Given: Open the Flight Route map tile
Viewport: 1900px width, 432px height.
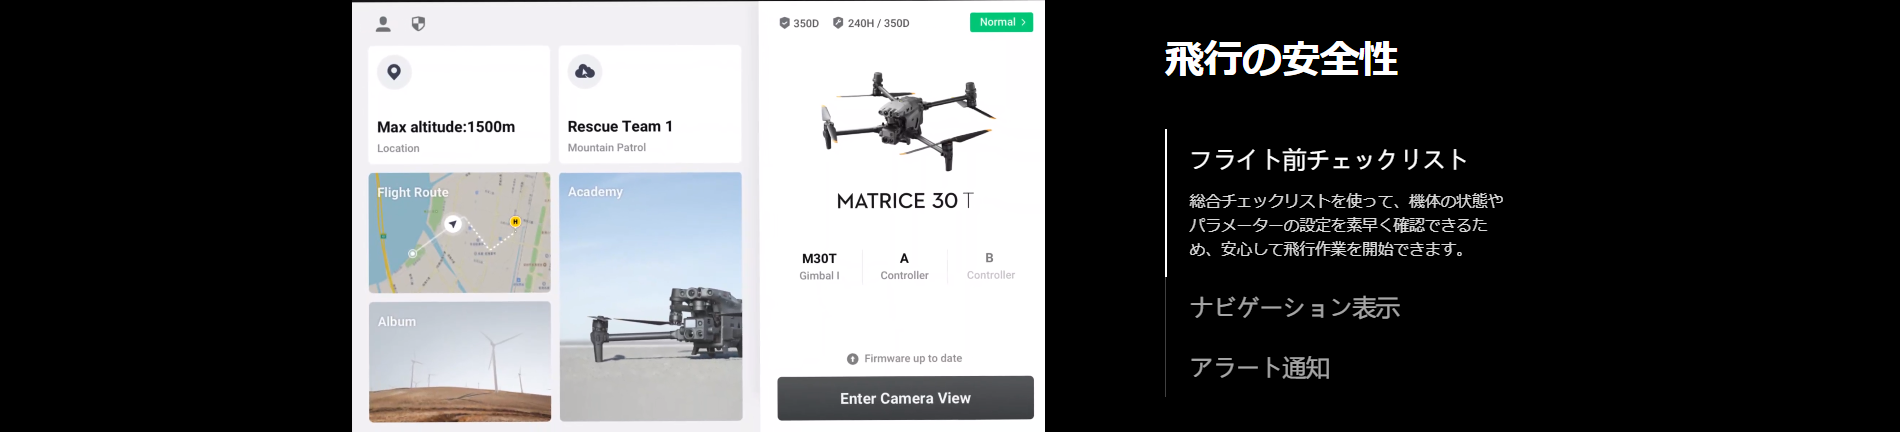Looking at the screenshot, I should 459,232.
